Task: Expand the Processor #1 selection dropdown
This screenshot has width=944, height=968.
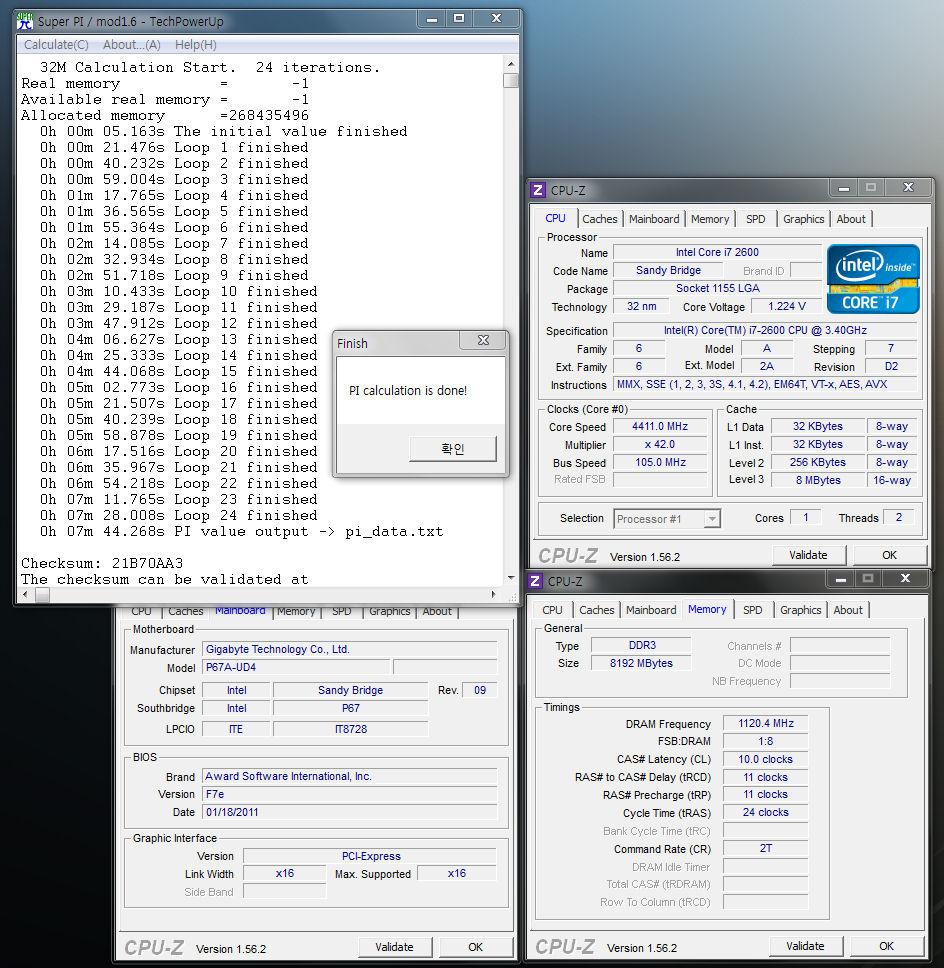Action: (x=712, y=519)
